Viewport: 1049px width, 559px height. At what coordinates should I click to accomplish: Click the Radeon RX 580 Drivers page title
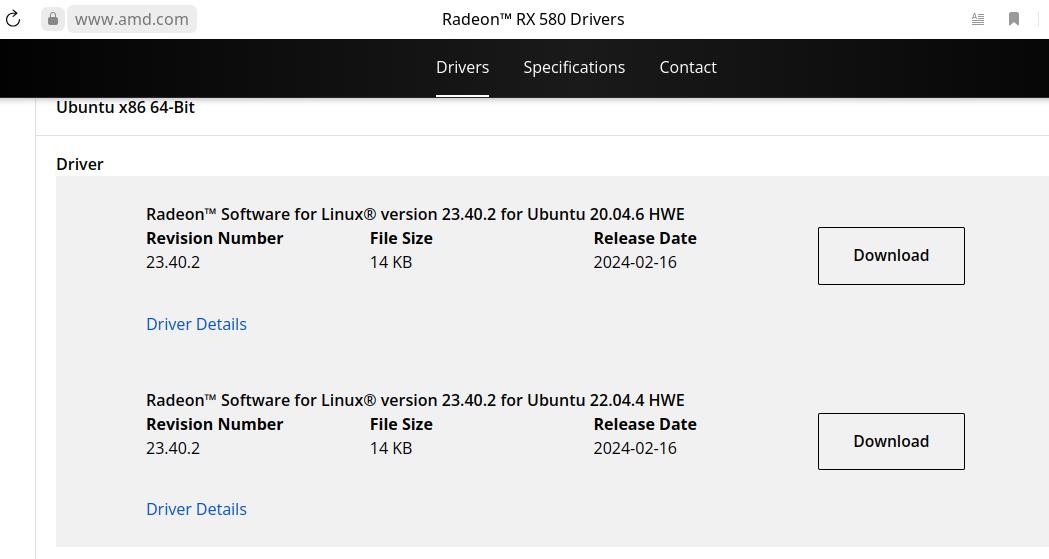coord(533,19)
